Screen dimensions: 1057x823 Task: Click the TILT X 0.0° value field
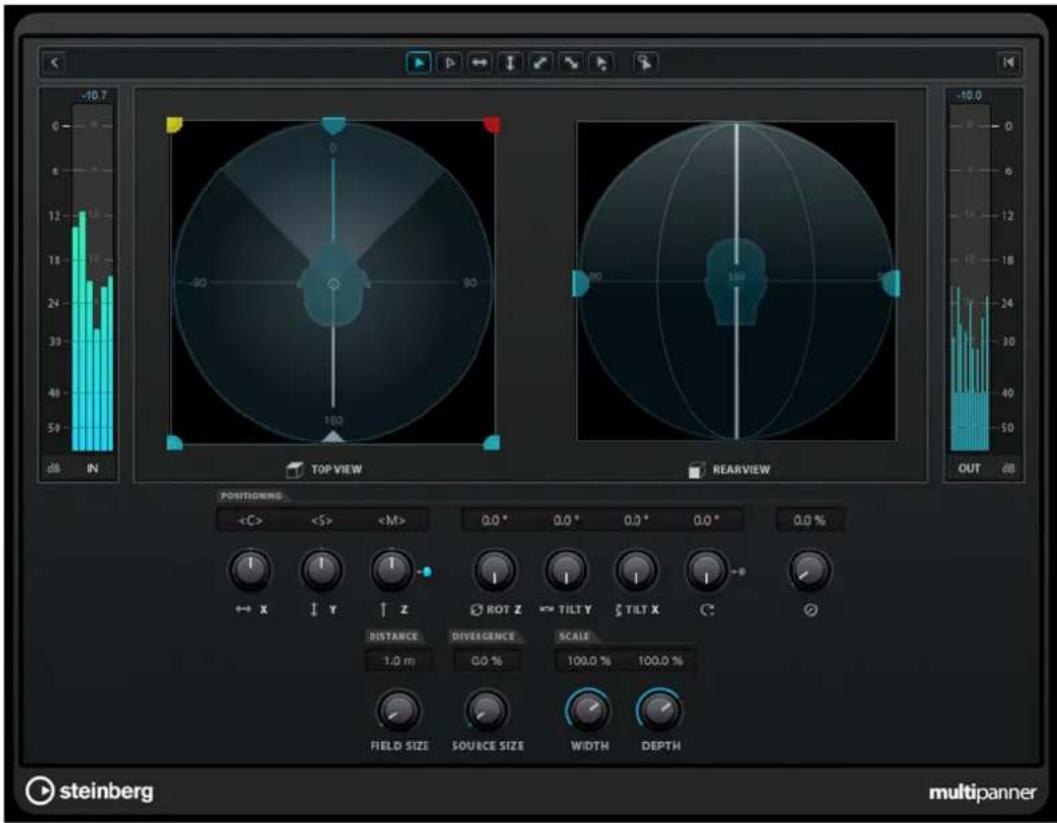click(x=636, y=520)
